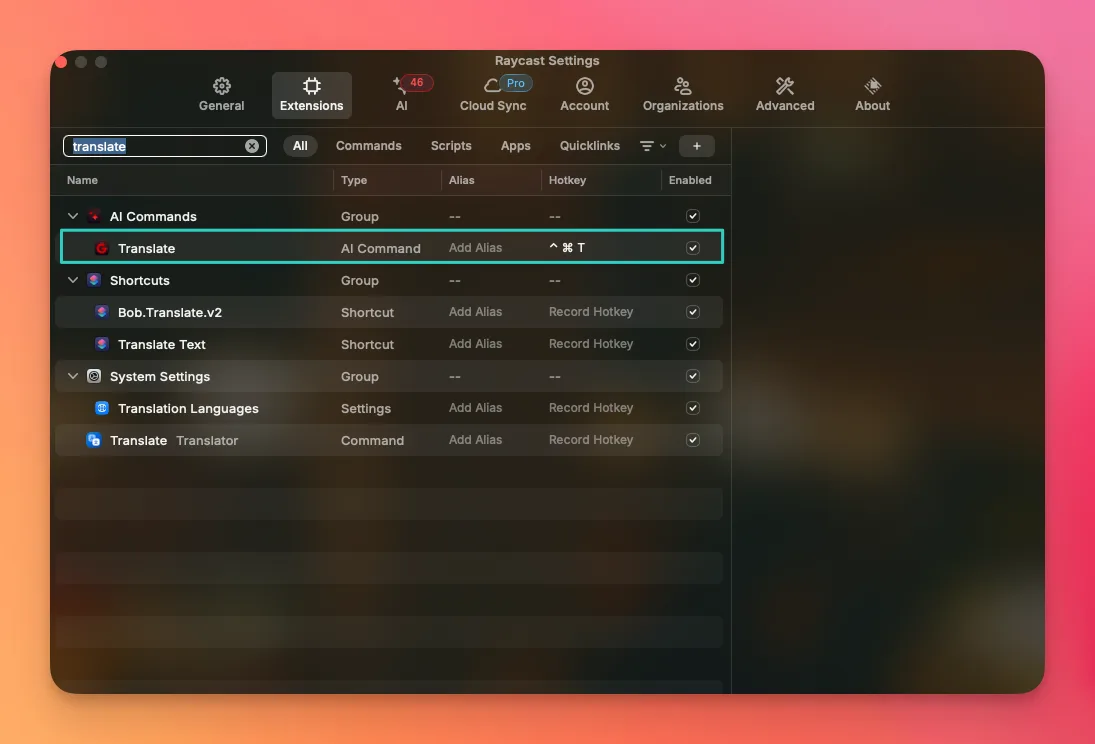Edit the Control Command T hotkey
Viewport: 1095px width, 744px height.
coord(567,248)
